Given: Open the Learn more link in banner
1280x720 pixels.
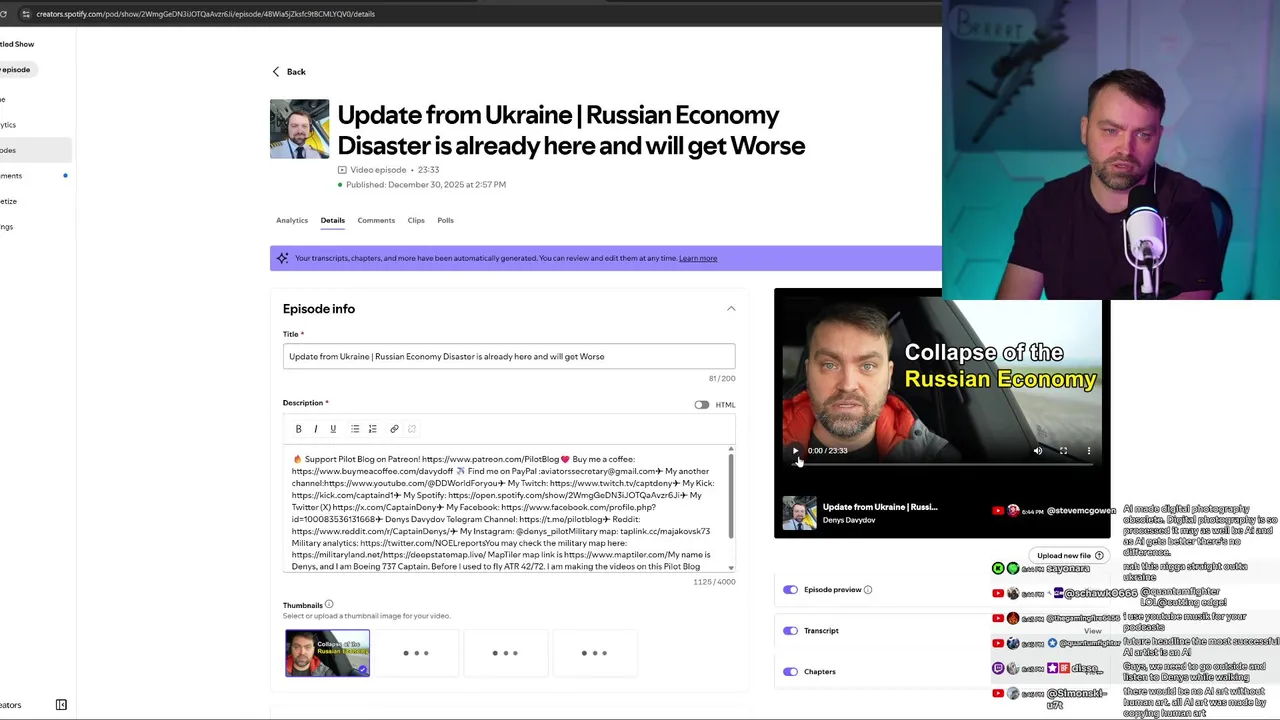Looking at the screenshot, I should (698, 258).
